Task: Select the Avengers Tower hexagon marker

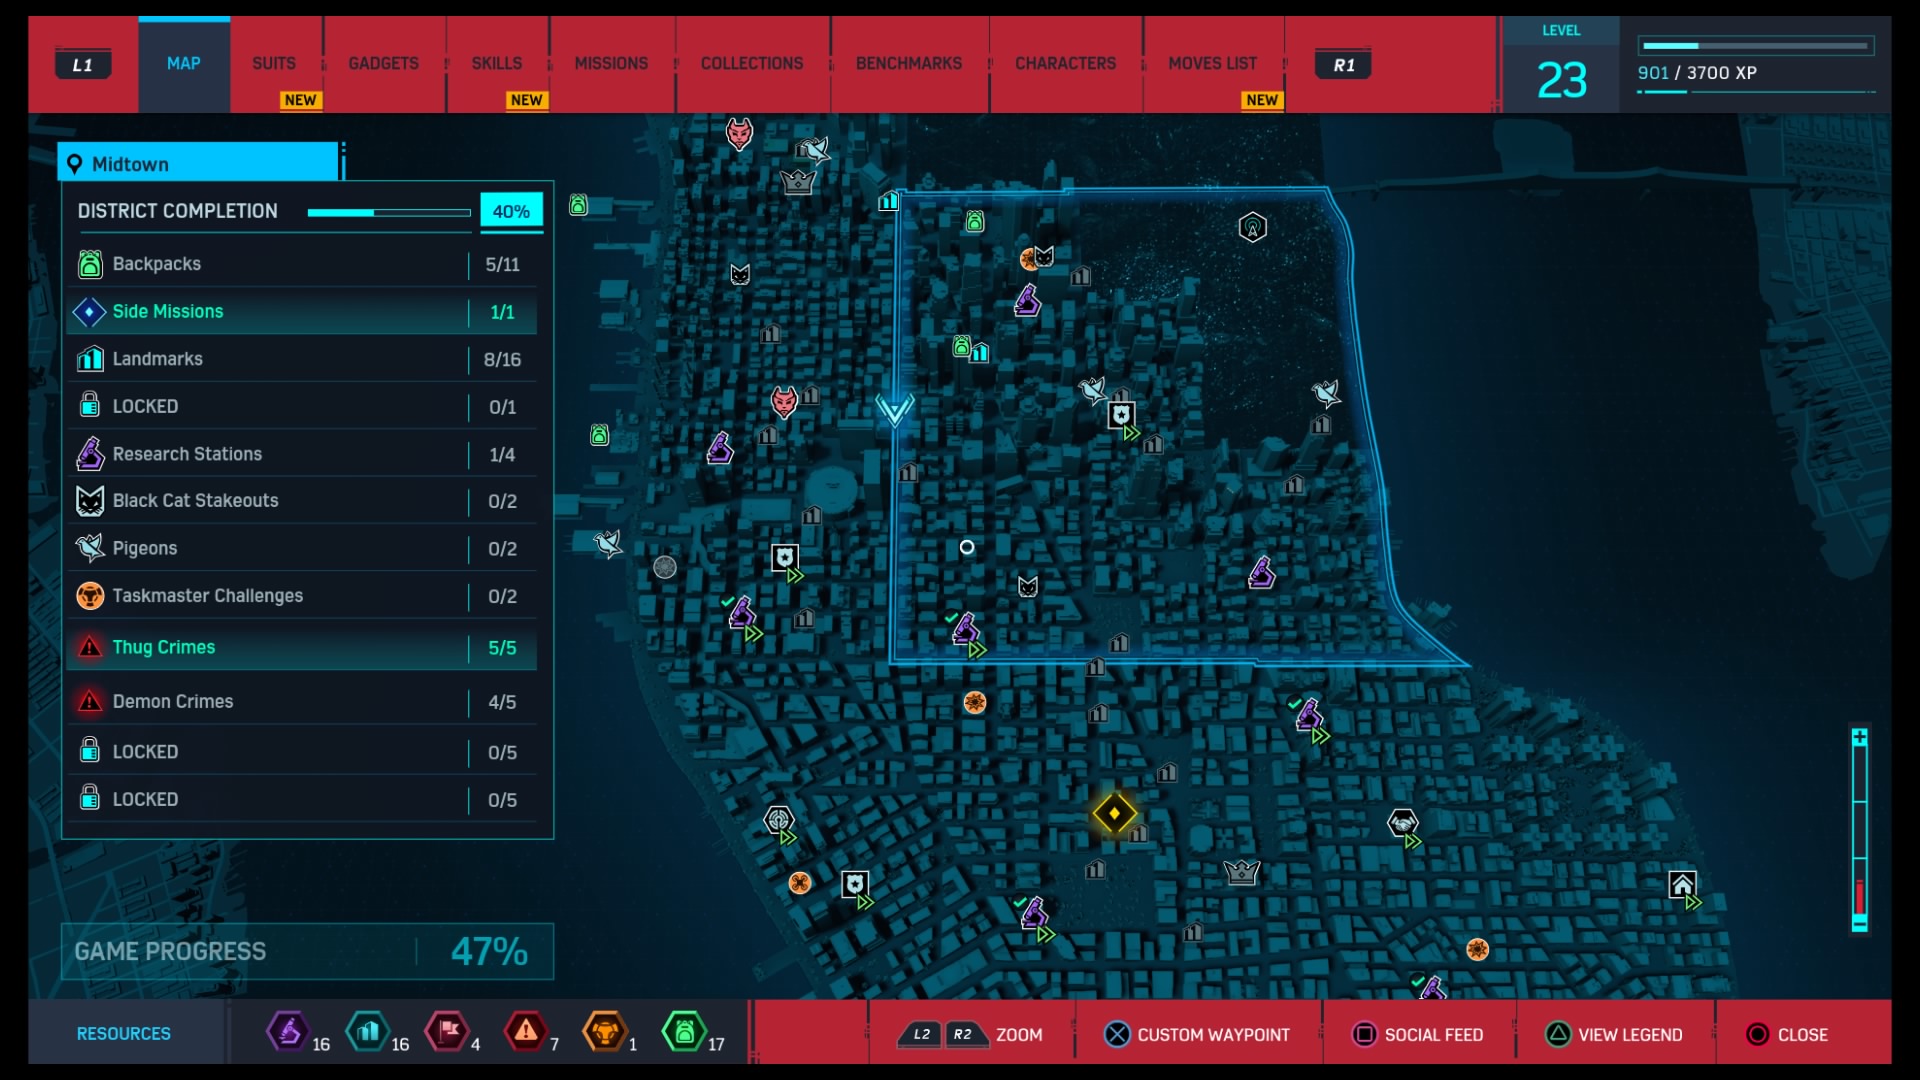Action: [x=1252, y=228]
